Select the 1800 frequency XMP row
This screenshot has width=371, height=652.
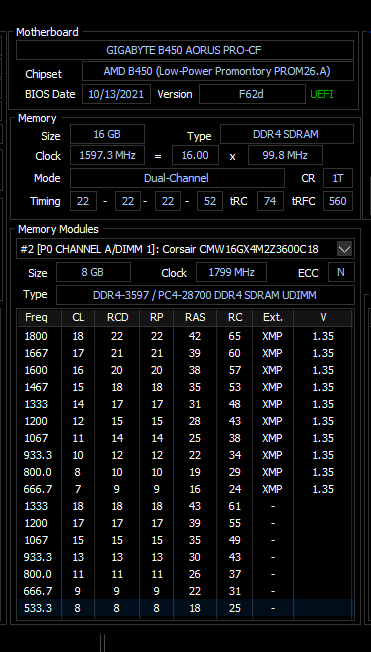[x=185, y=336]
